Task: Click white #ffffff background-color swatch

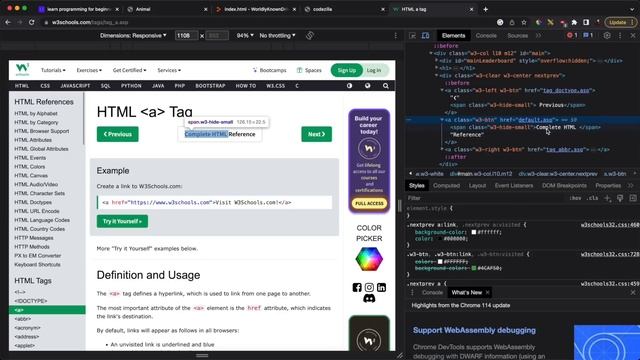Action: 474,232
